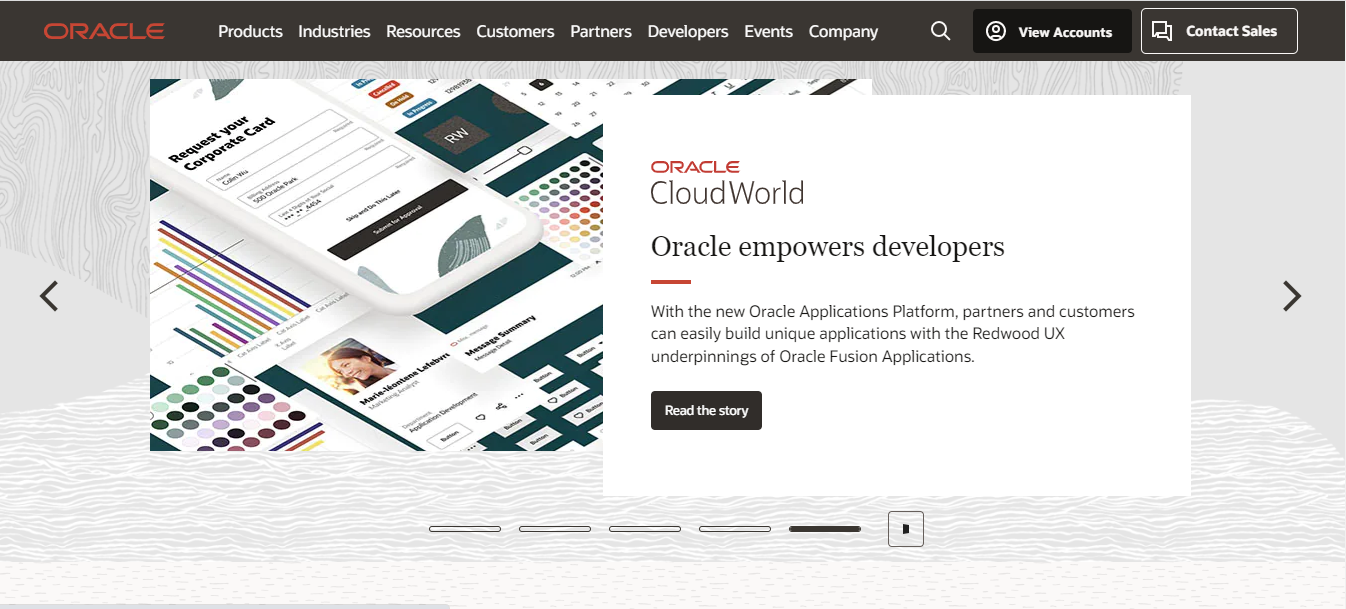Image resolution: width=1346 pixels, height=609 pixels.
Task: Open the Resources menu
Action: click(x=423, y=31)
